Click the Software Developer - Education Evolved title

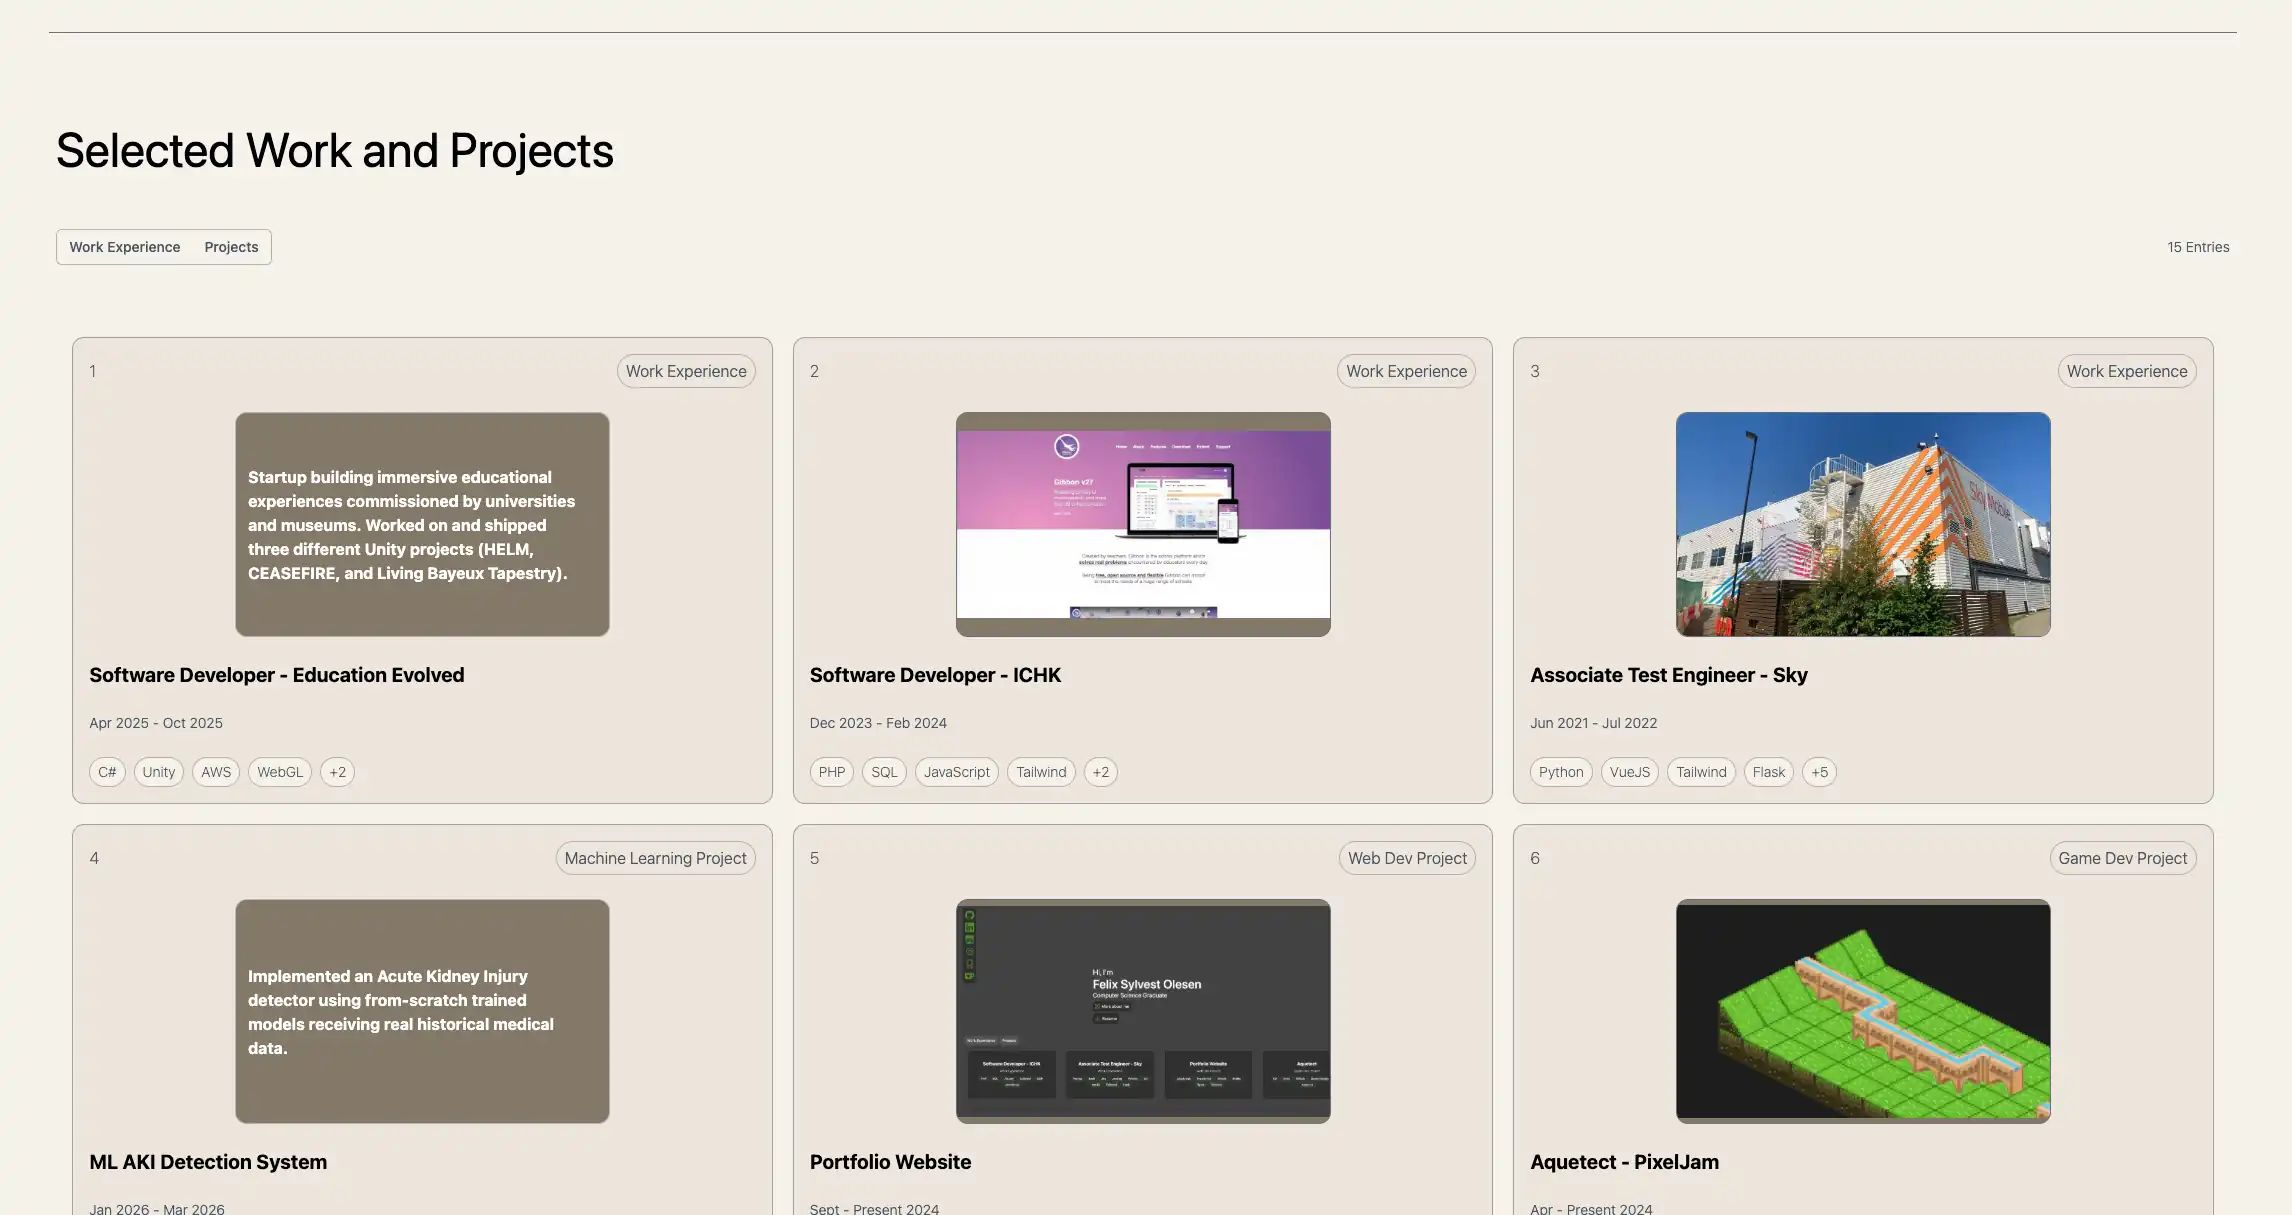tap(277, 675)
